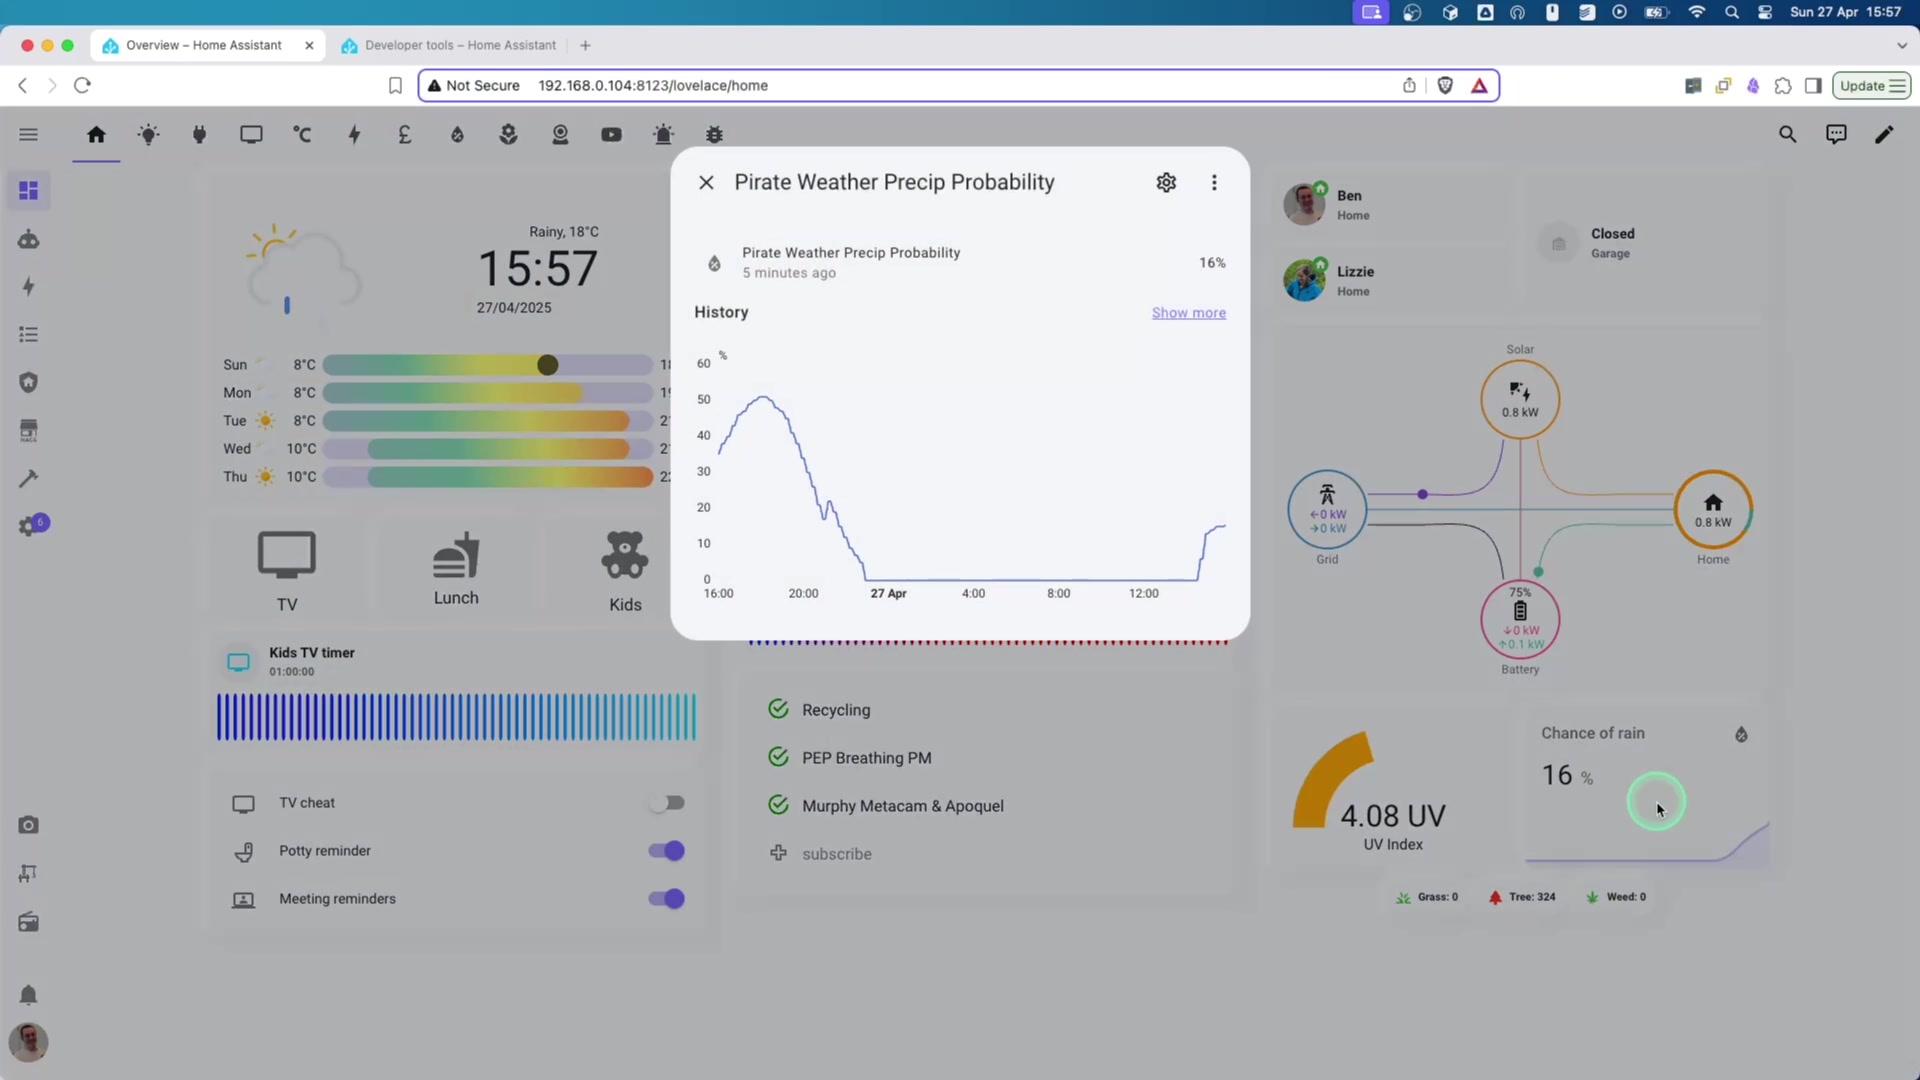Check off the Recycling task
1920x1080 pixels.
(x=778, y=709)
